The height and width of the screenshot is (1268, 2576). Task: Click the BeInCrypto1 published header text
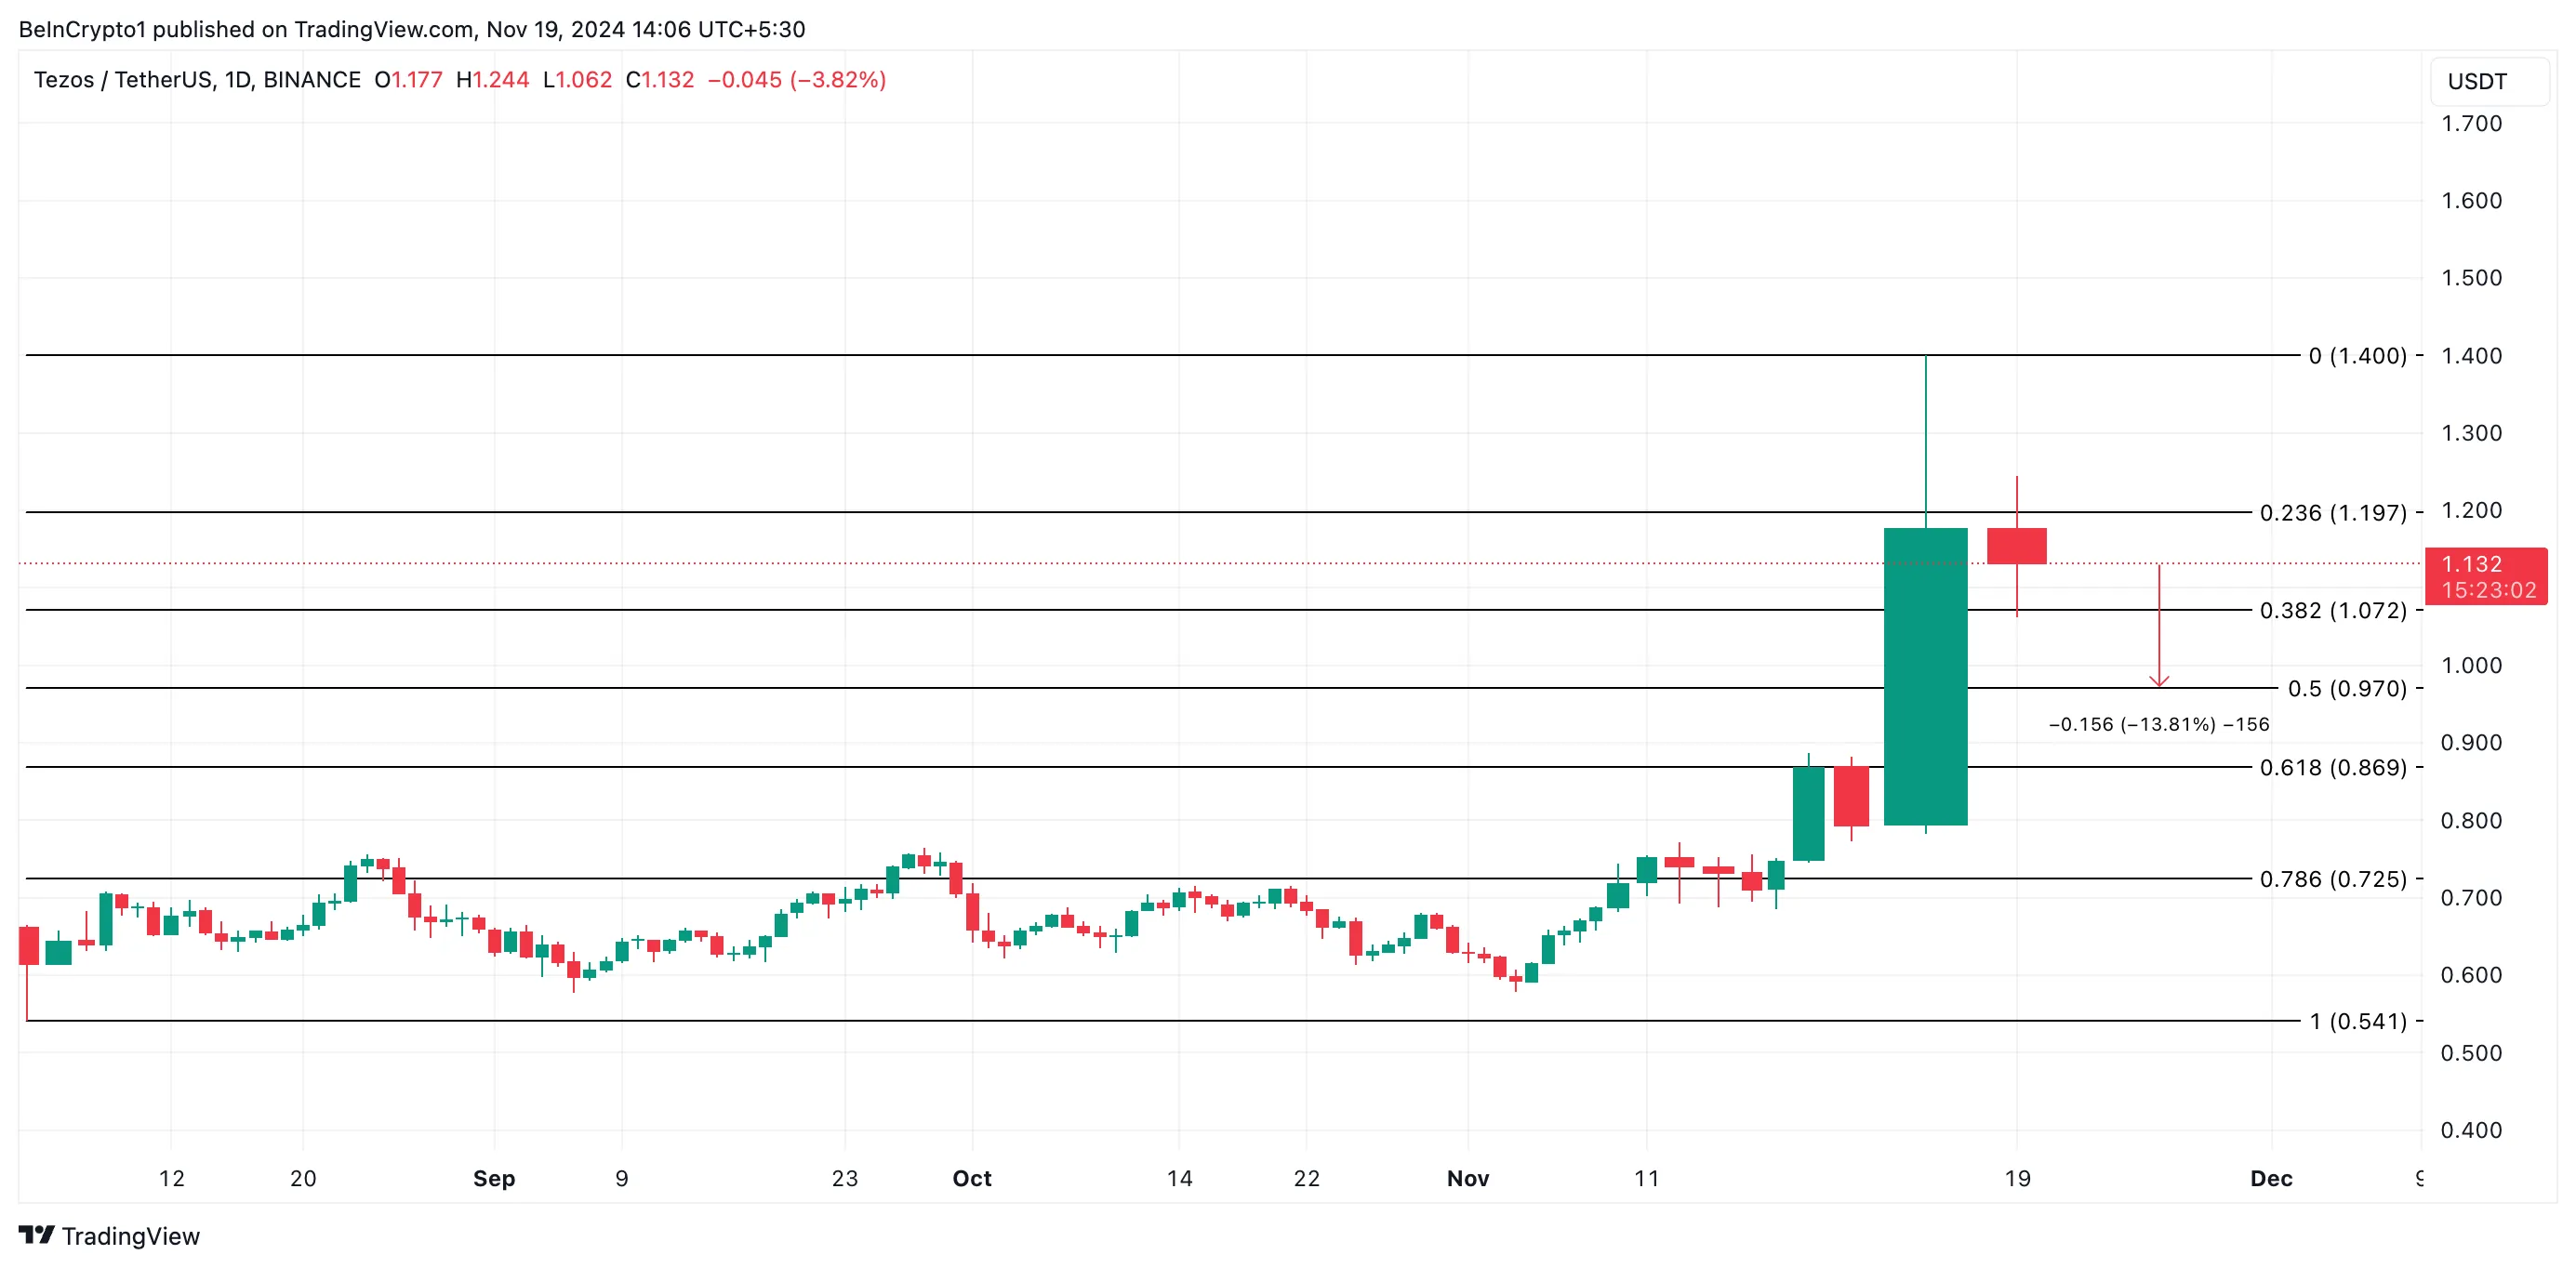click(x=412, y=29)
